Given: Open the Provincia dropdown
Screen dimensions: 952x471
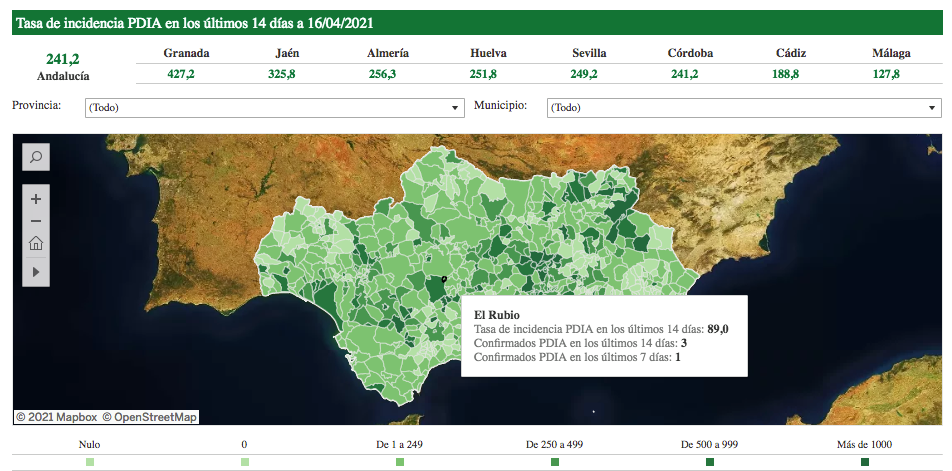Looking at the screenshot, I should [x=274, y=108].
